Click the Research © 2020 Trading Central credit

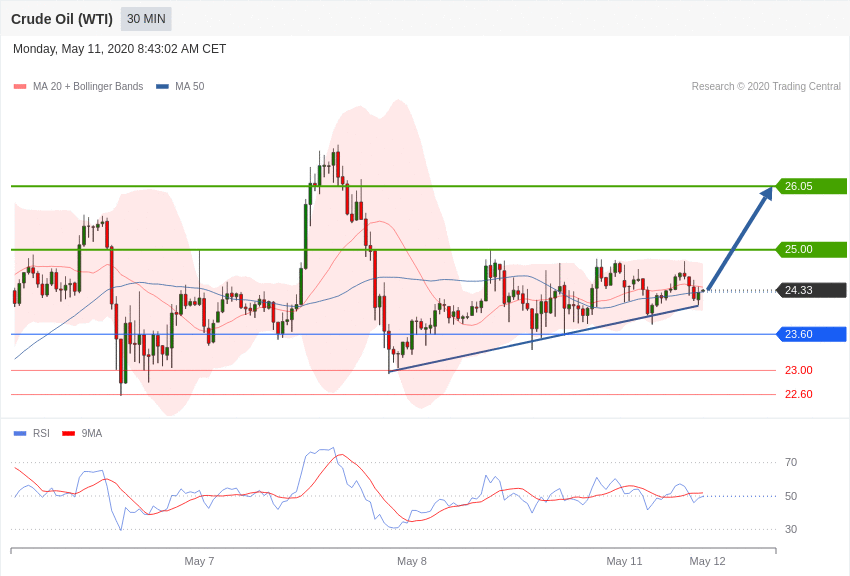[766, 86]
